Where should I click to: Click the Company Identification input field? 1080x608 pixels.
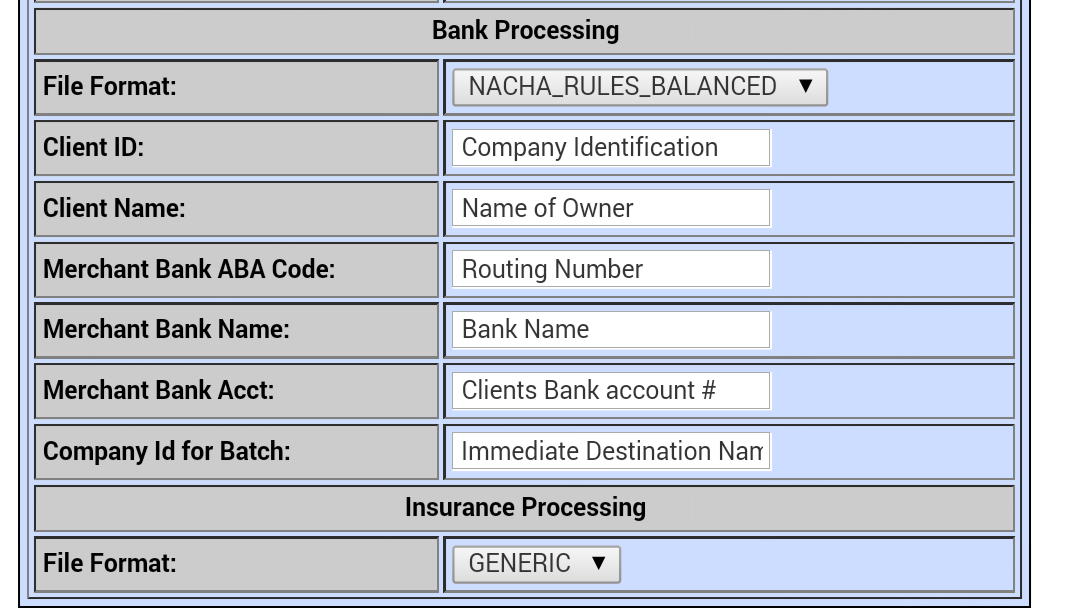pos(609,147)
